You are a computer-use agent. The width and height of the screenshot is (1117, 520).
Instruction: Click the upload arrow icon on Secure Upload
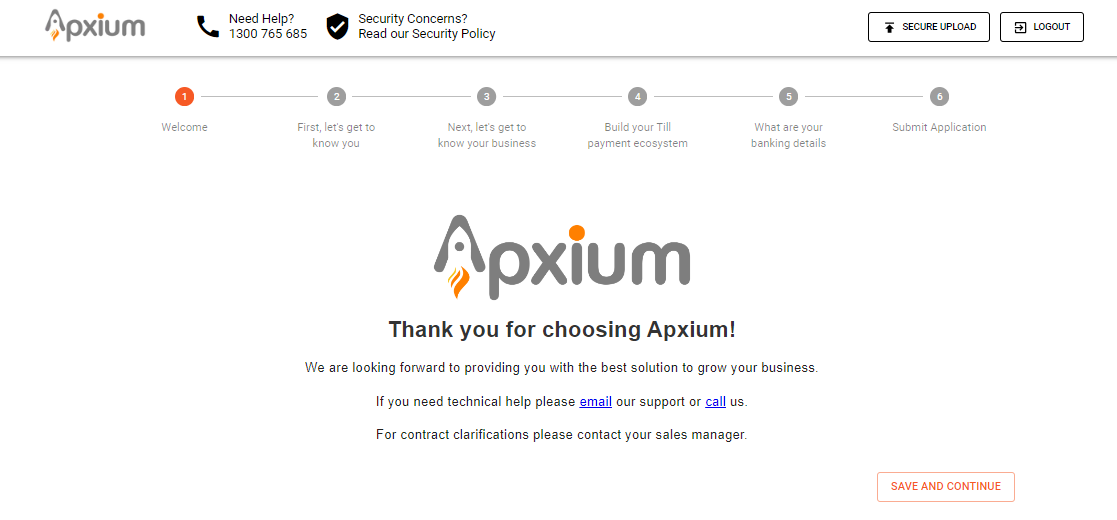point(889,27)
